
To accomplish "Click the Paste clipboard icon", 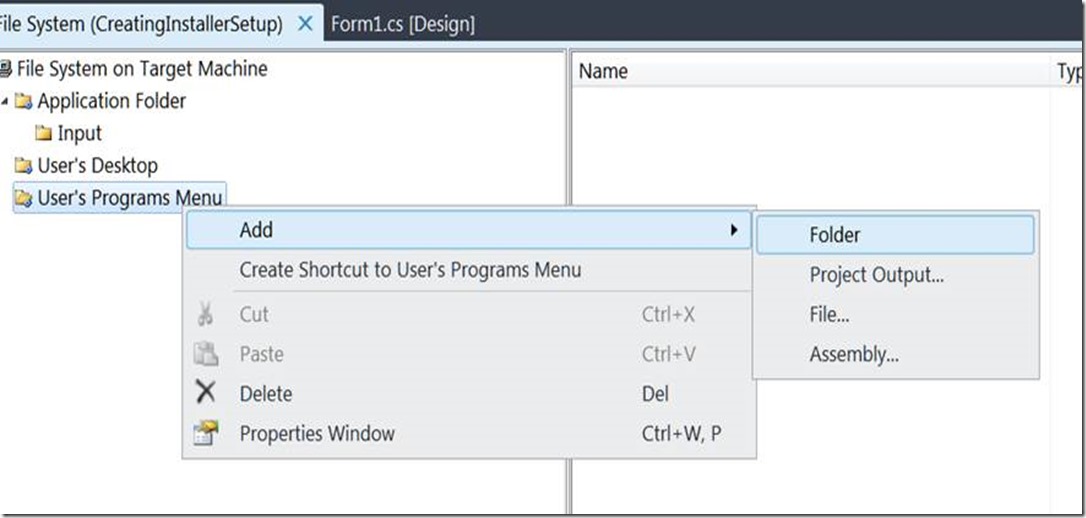I will [x=206, y=354].
